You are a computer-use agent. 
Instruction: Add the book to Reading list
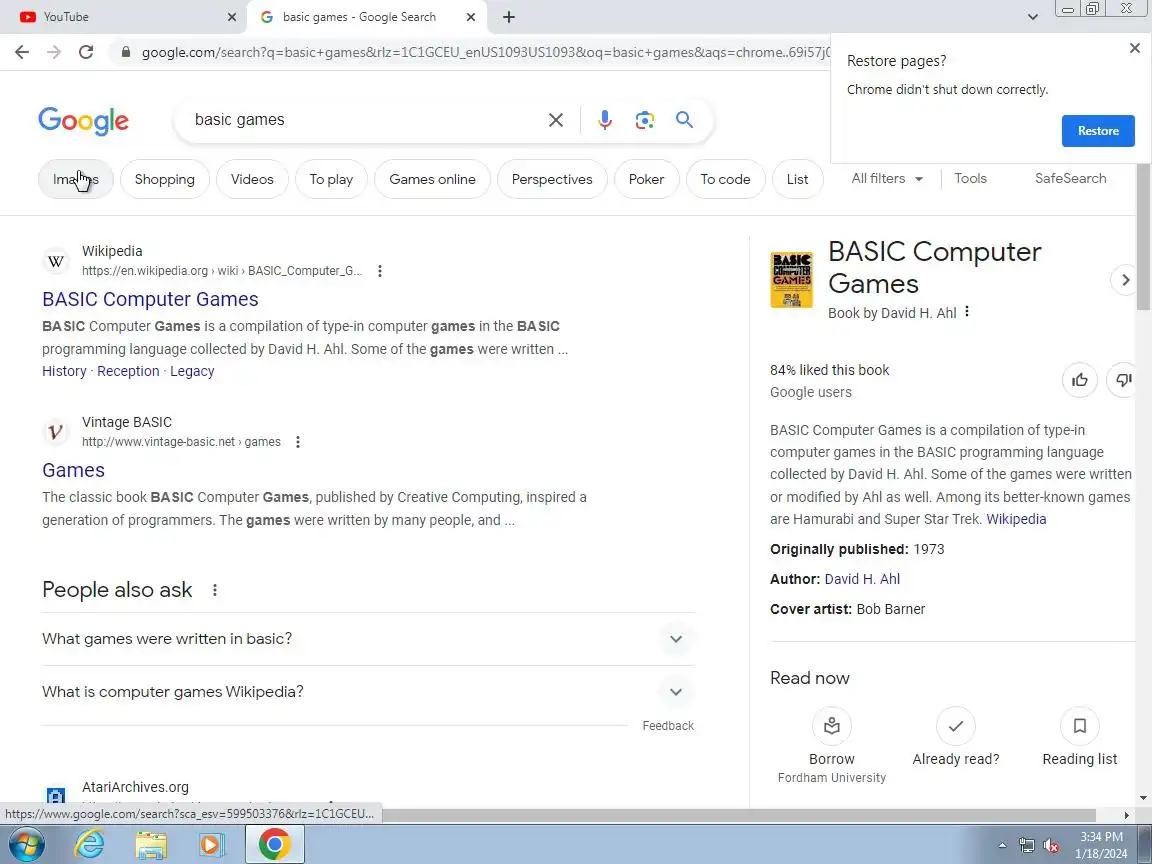1080,726
